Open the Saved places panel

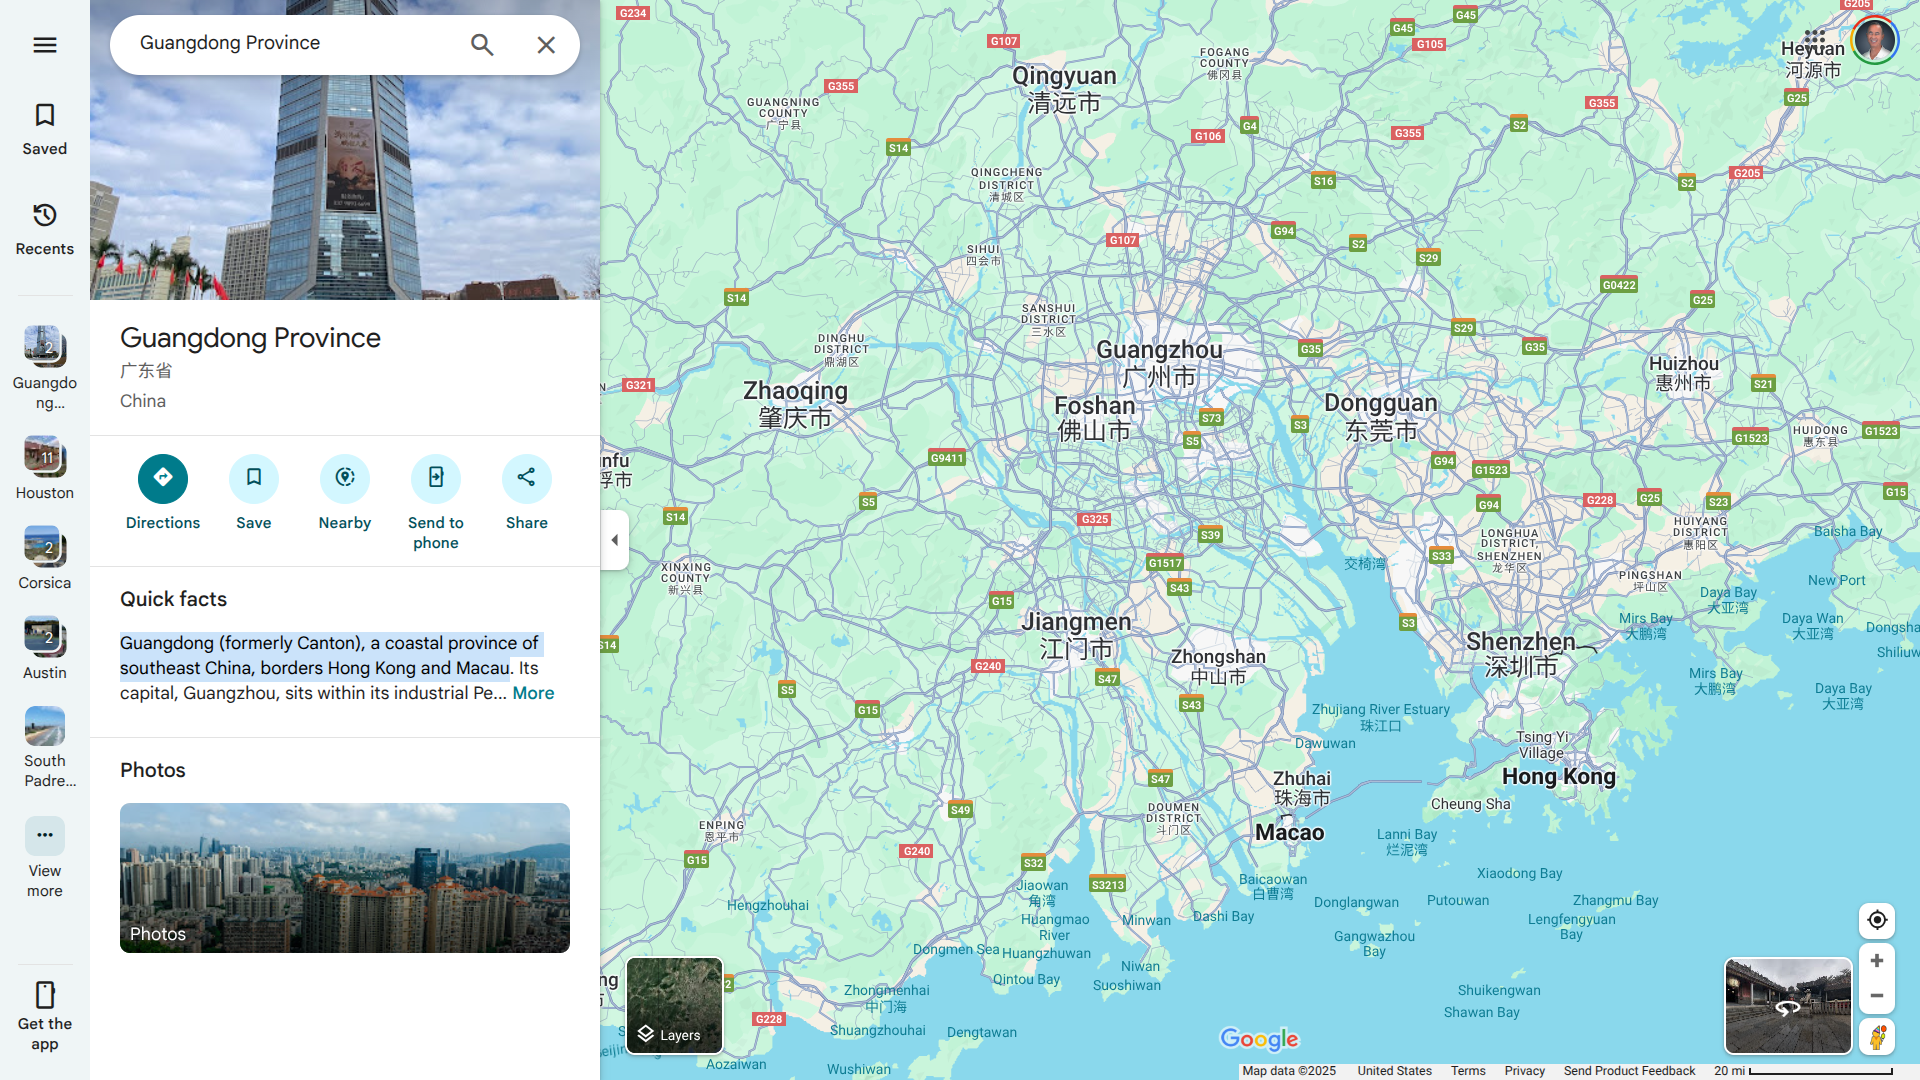coord(45,129)
